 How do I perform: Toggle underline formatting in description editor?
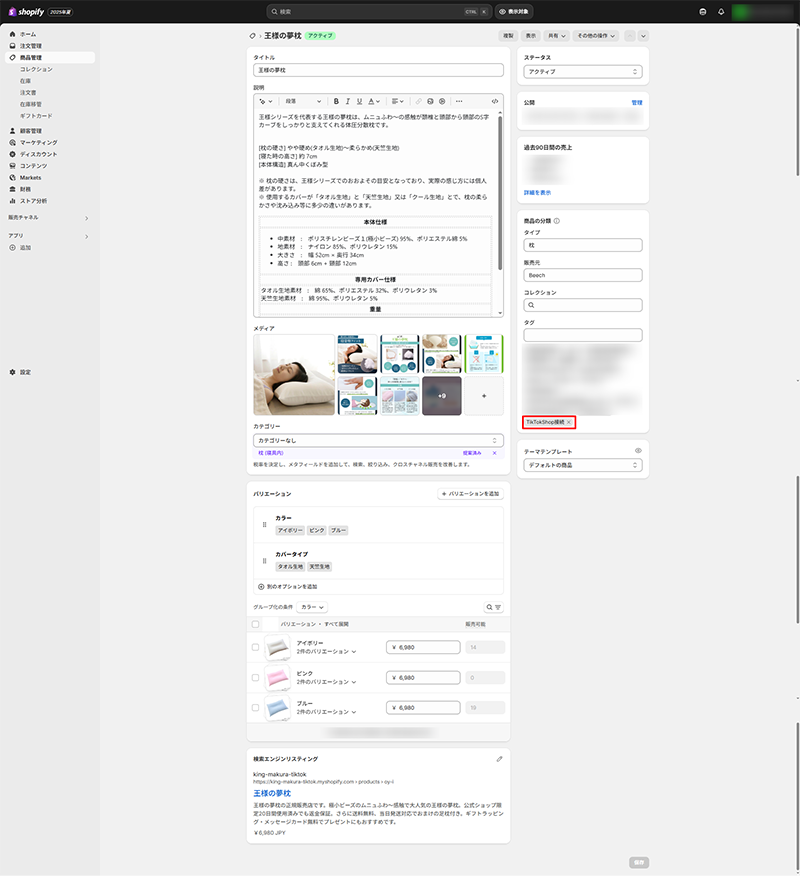click(359, 101)
